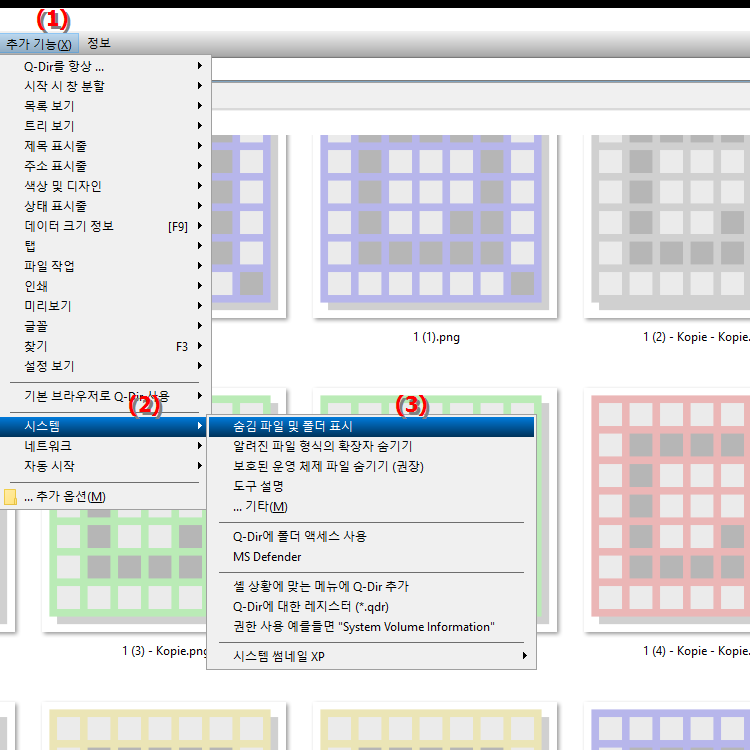
Task: Open the 추가 기능(X) menu
Action: [39, 44]
